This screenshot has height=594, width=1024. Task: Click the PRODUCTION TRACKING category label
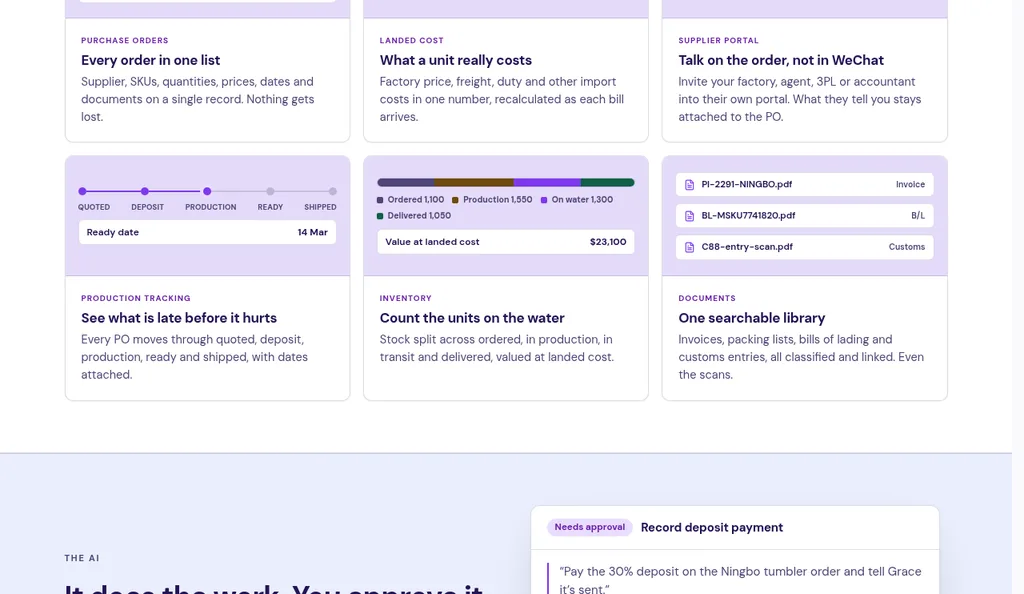pyautogui.click(x=136, y=298)
